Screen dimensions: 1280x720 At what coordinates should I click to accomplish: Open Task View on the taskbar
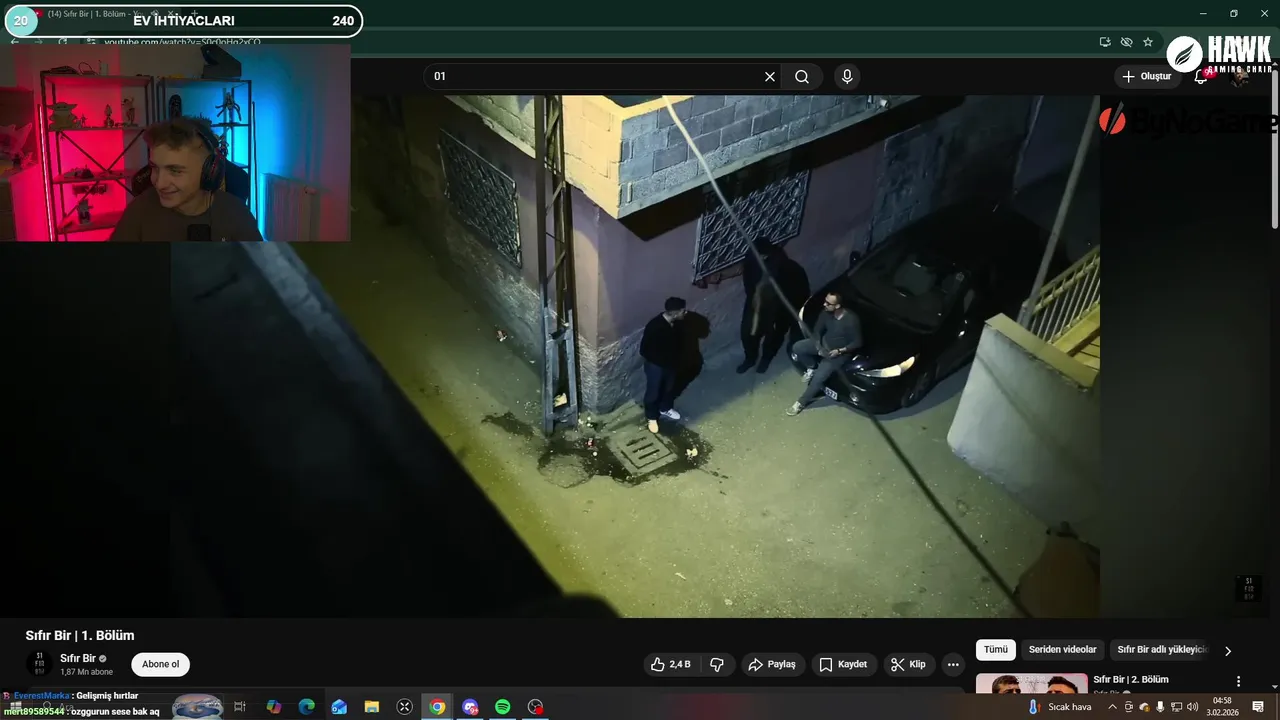(x=240, y=707)
